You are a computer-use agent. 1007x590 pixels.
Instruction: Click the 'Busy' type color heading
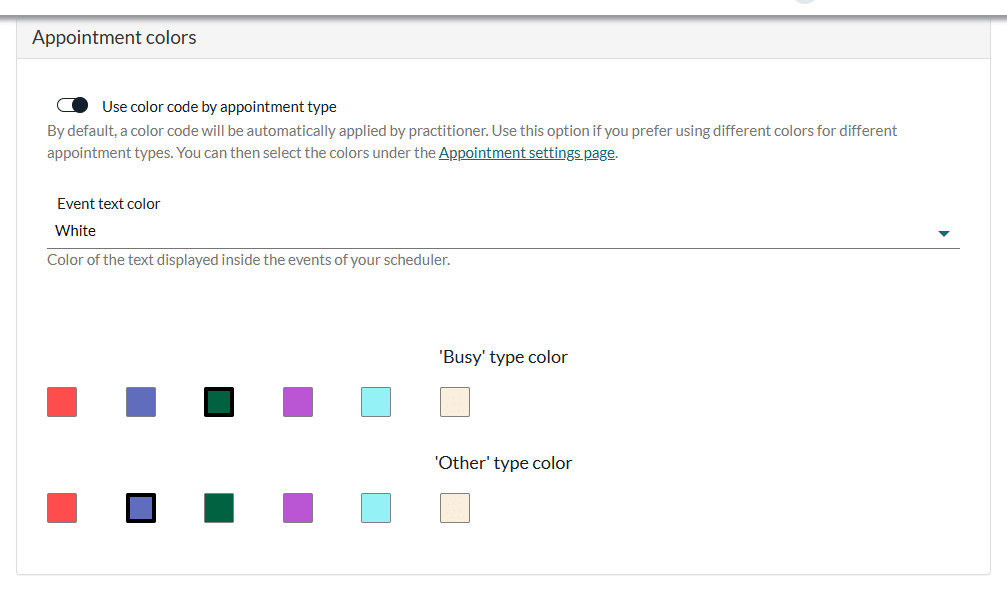(504, 357)
